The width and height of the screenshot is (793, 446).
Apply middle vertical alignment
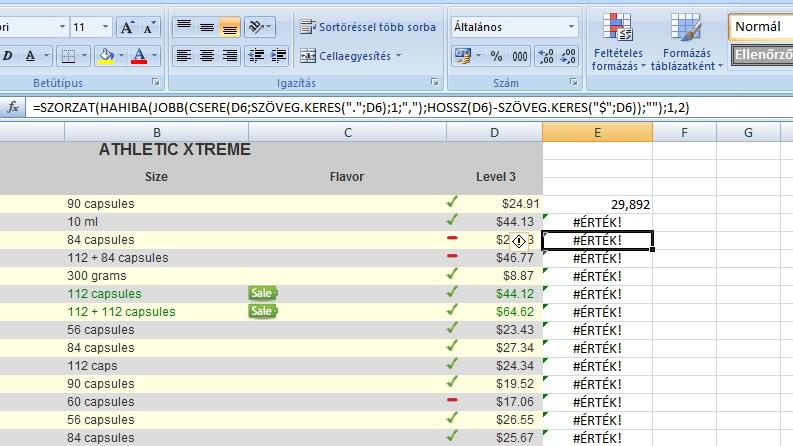pyautogui.click(x=206, y=27)
